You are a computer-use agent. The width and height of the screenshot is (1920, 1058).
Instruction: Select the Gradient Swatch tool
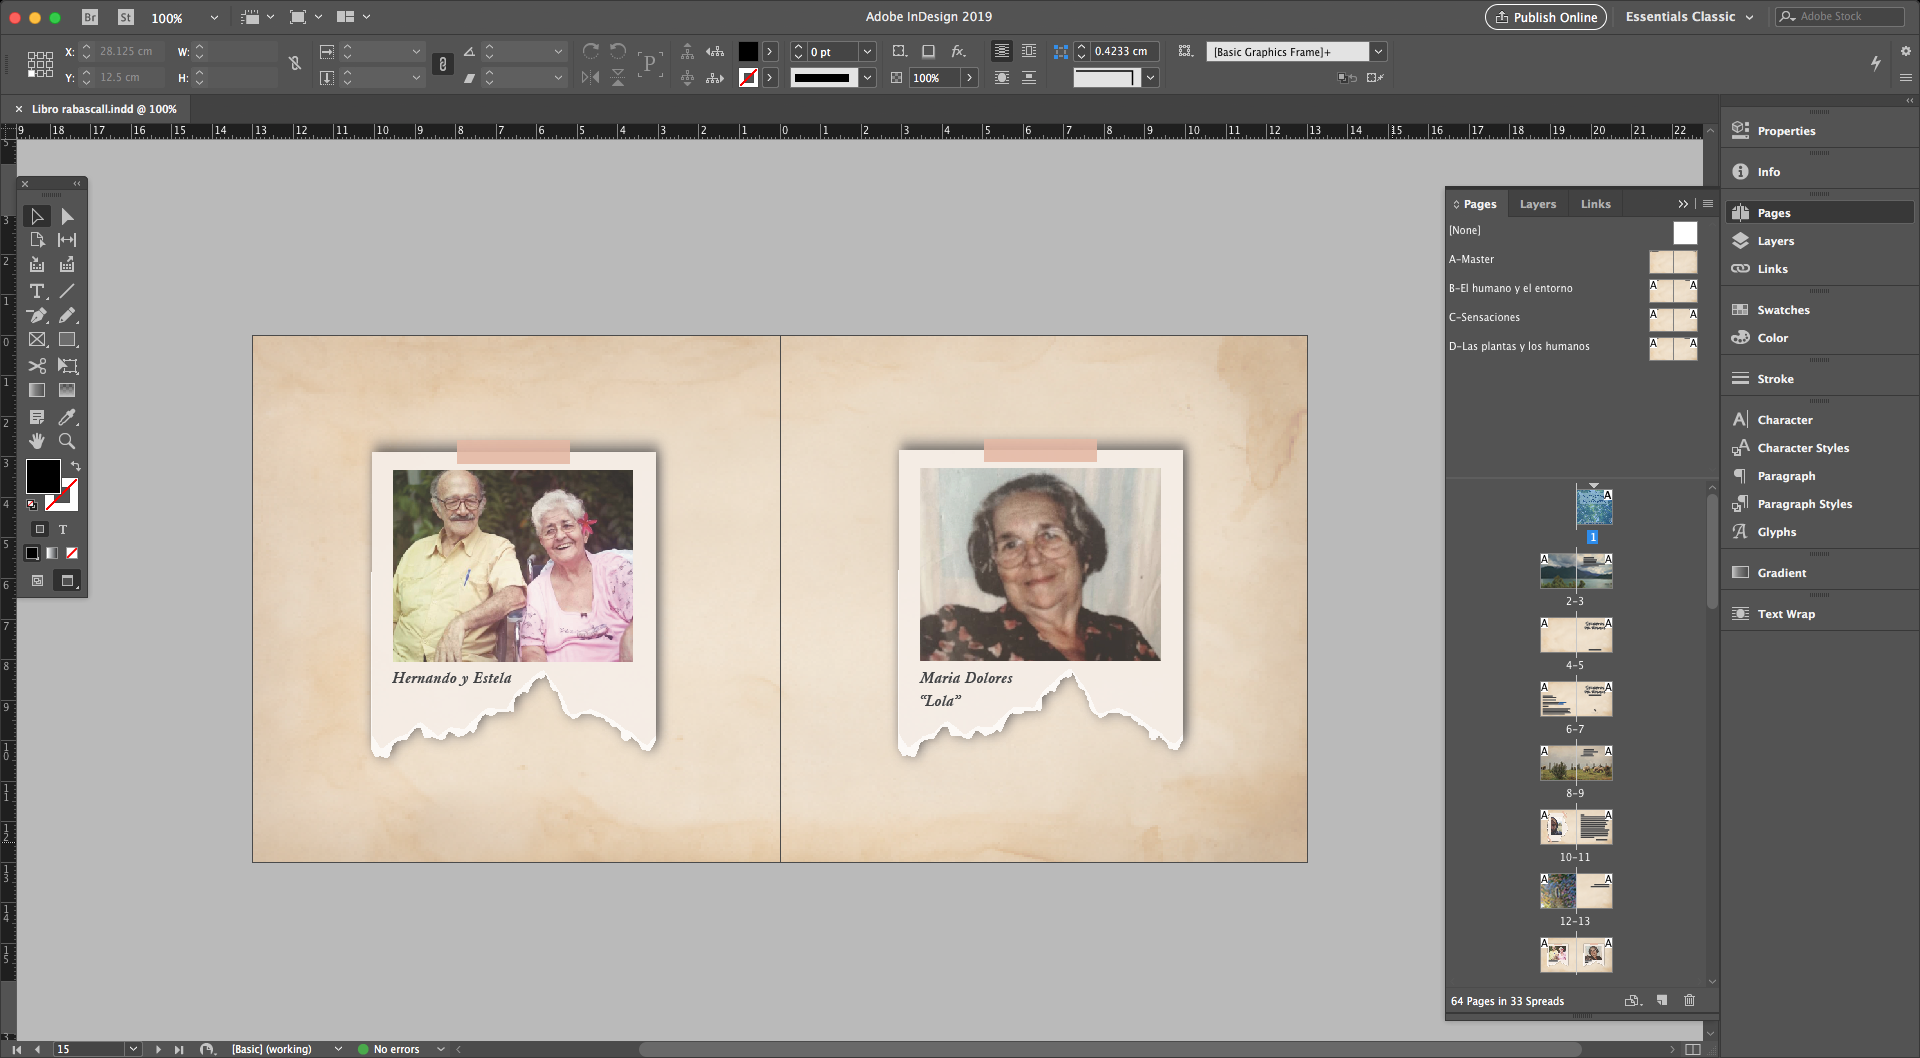pos(37,390)
